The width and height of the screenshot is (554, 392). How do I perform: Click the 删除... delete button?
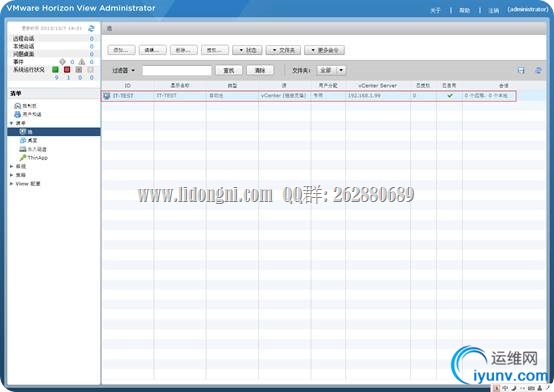pyautogui.click(x=184, y=50)
